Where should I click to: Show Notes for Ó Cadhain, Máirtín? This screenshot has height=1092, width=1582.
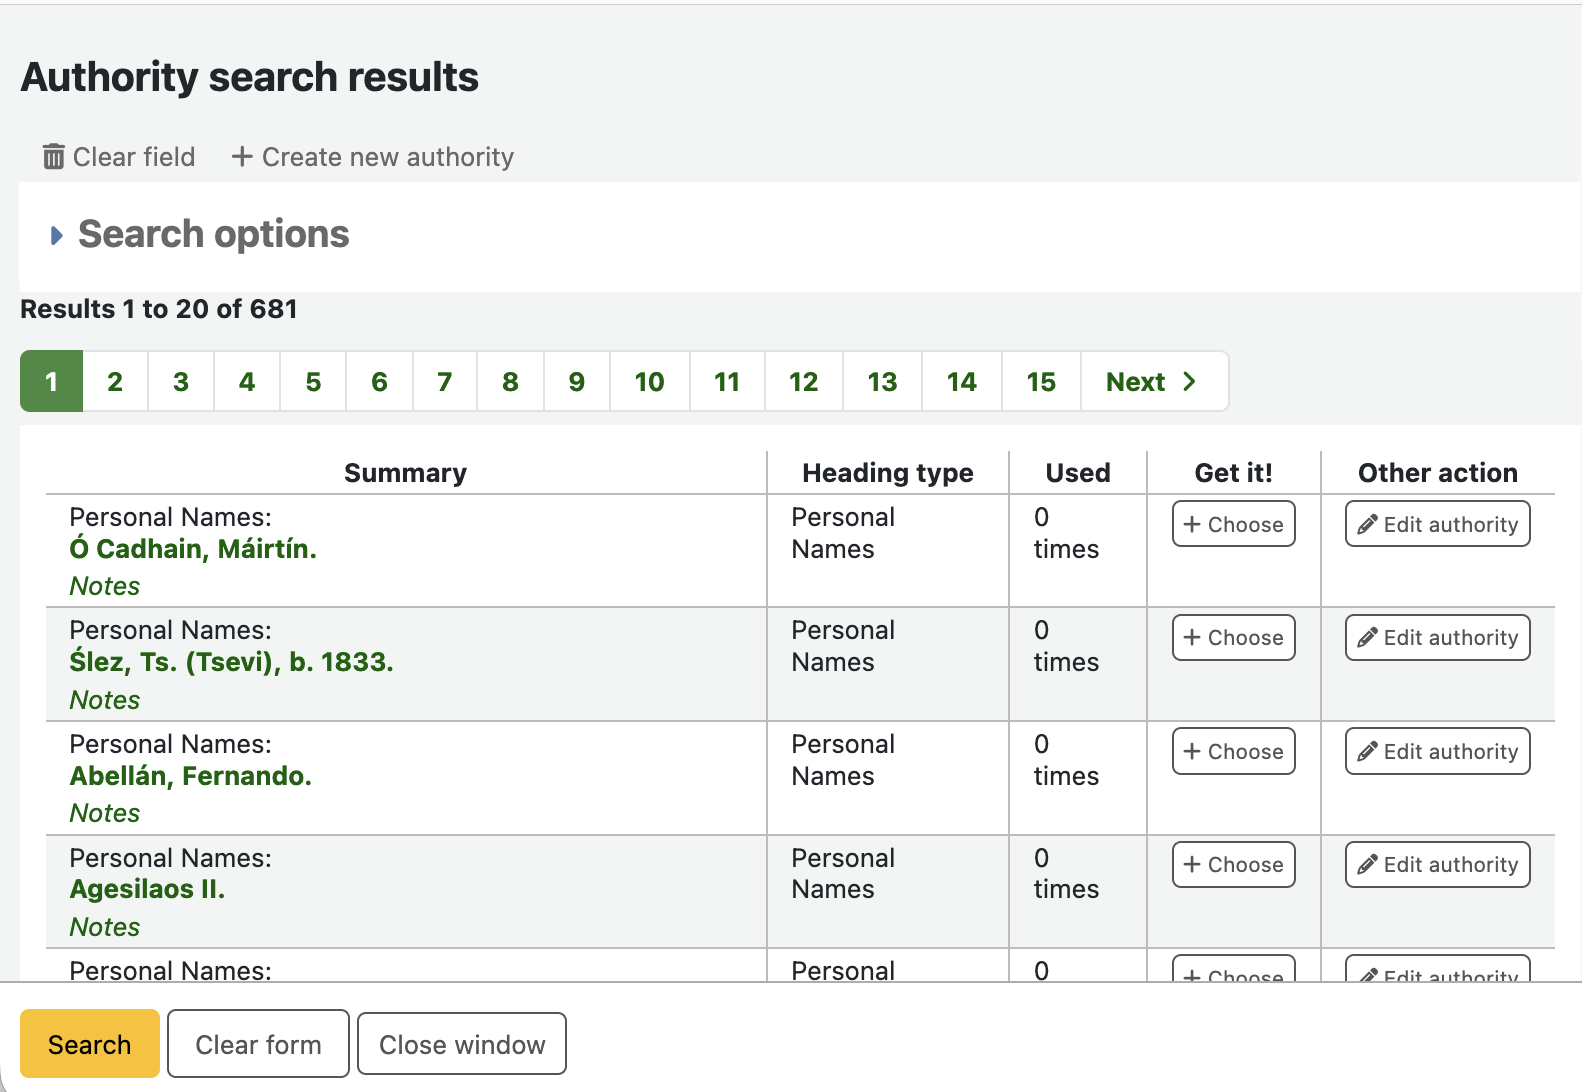(104, 586)
